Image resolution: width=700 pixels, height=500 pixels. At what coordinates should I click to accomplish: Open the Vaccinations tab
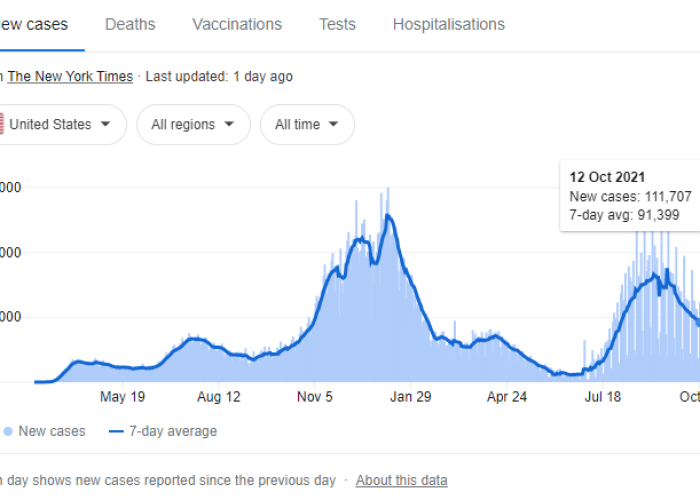tap(237, 24)
